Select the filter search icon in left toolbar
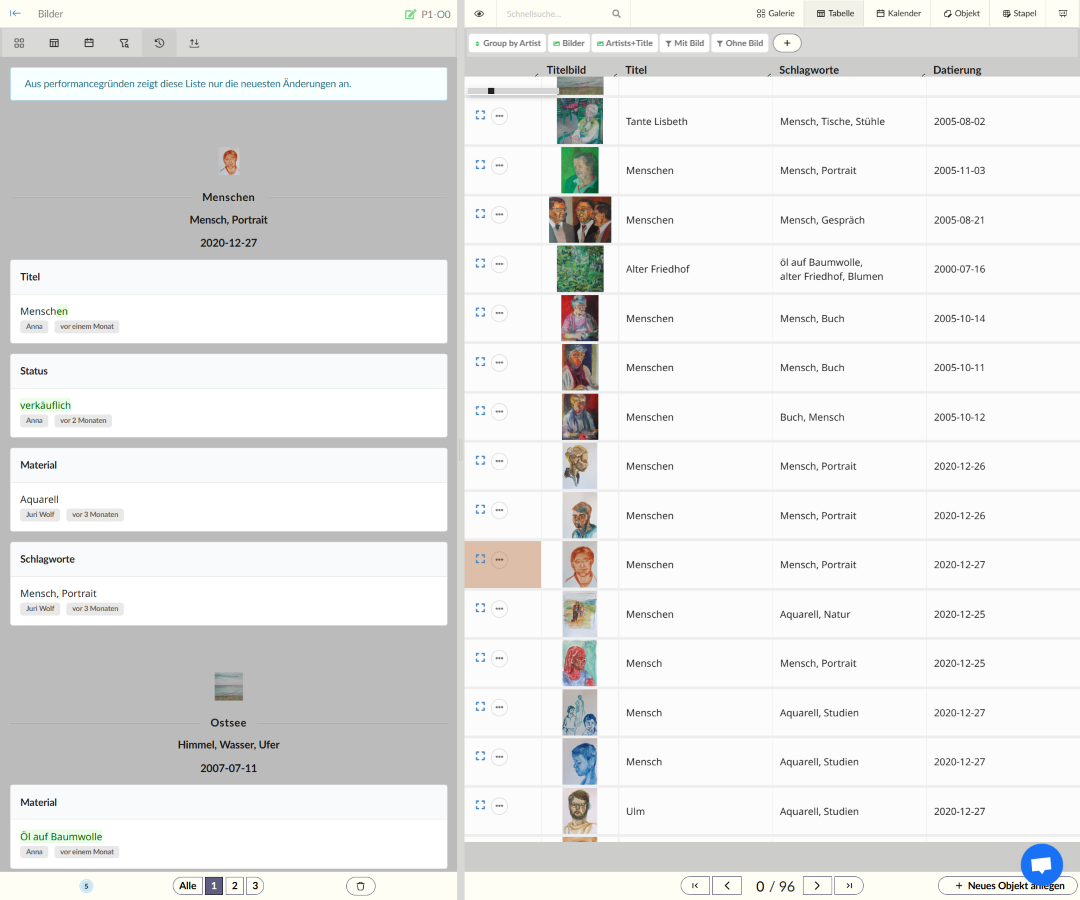This screenshot has height=900, width=1080. (x=124, y=43)
